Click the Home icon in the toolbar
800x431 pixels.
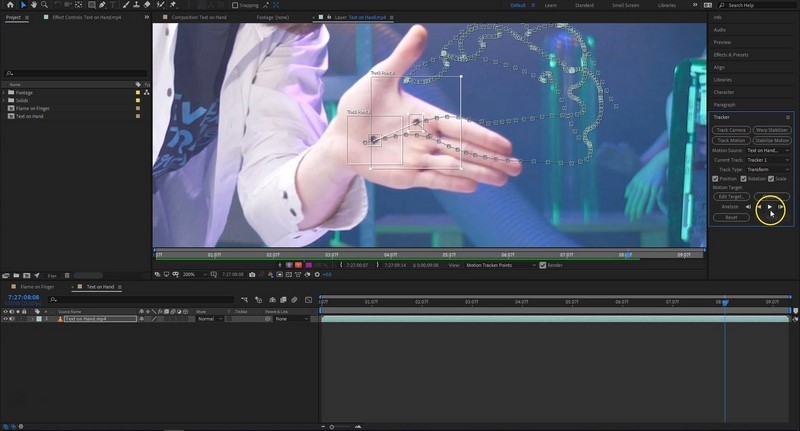pyautogui.click(x=8, y=5)
